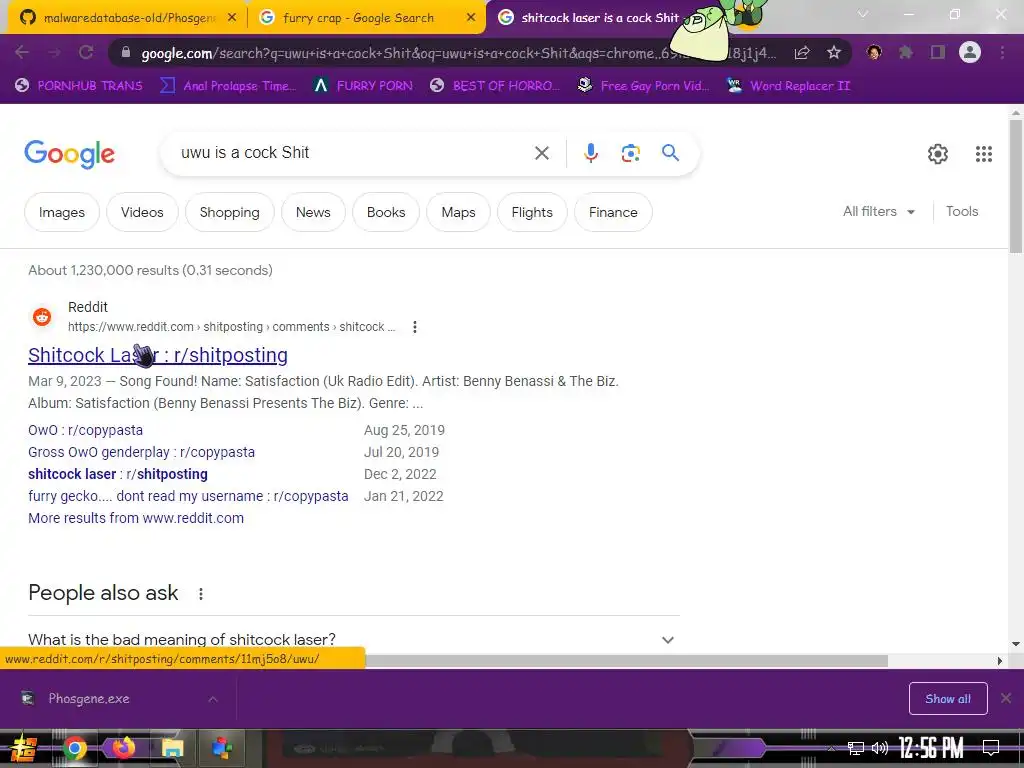This screenshot has height=768, width=1024.
Task: Expand the shitcock laser meaning question
Action: point(353,639)
